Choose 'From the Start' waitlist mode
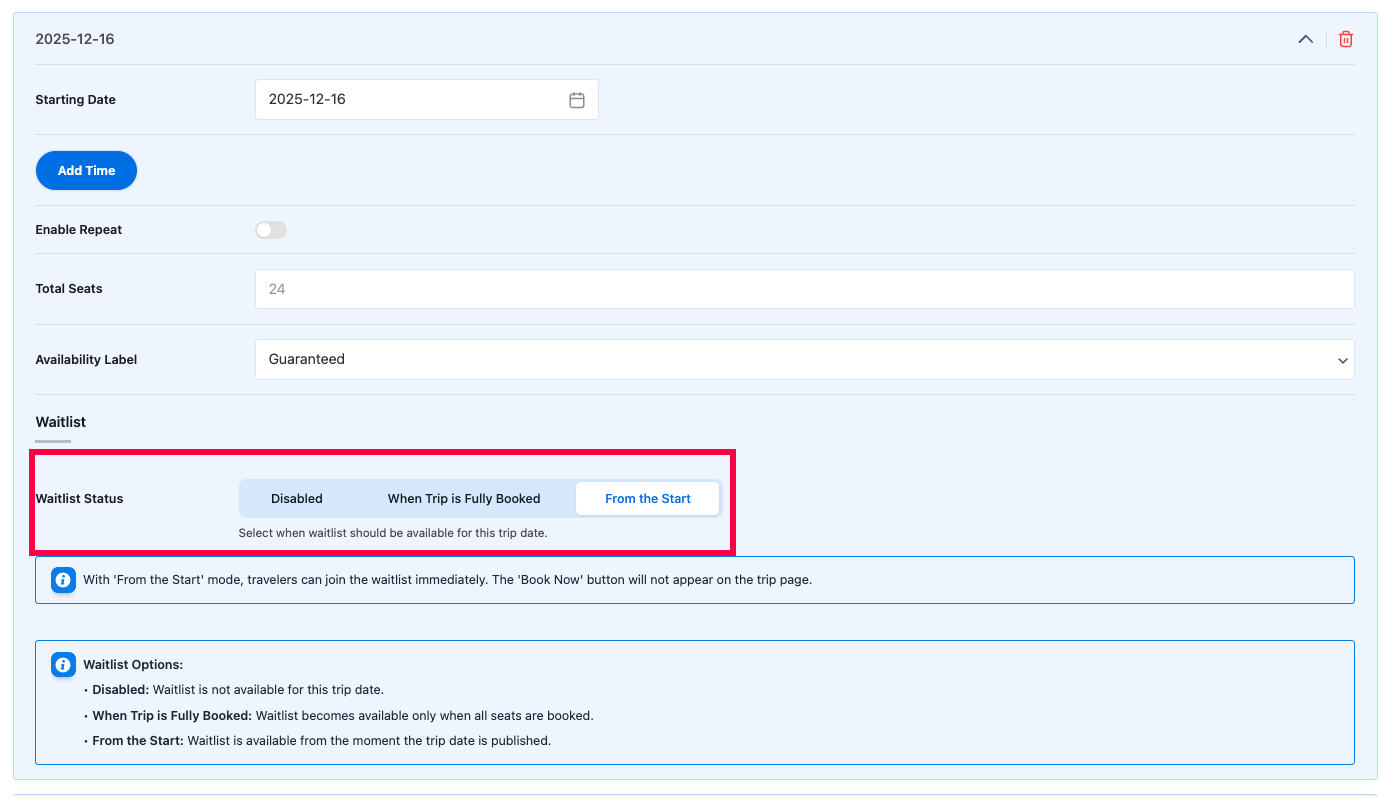 [x=647, y=498]
